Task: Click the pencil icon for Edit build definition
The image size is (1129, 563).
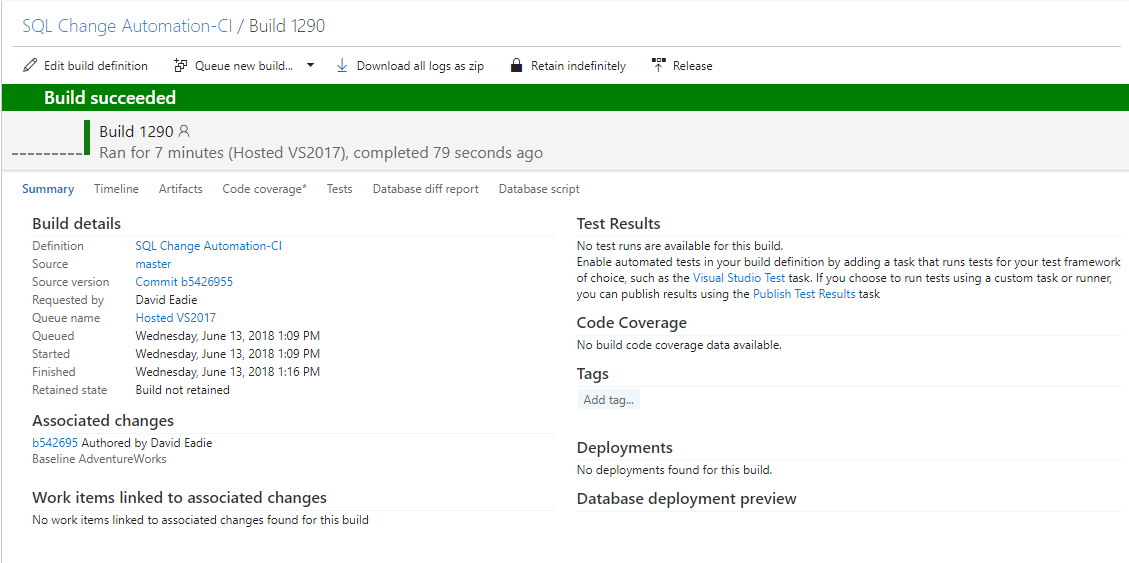Action: tap(30, 66)
